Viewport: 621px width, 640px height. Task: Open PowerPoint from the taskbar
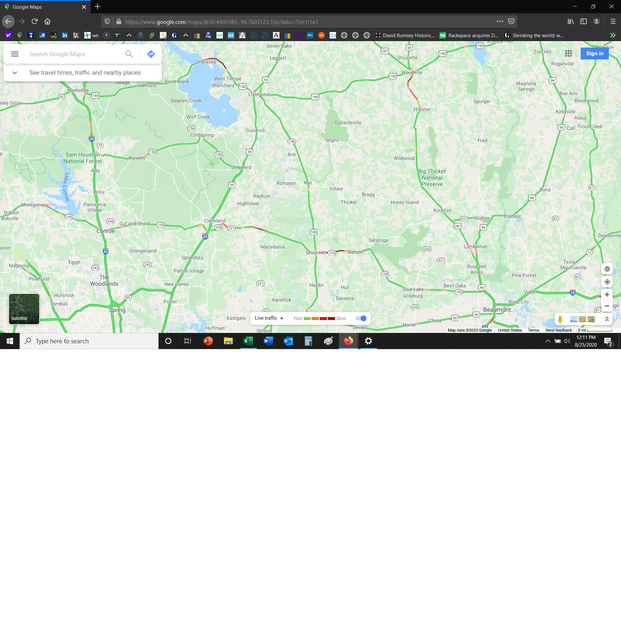point(208,341)
